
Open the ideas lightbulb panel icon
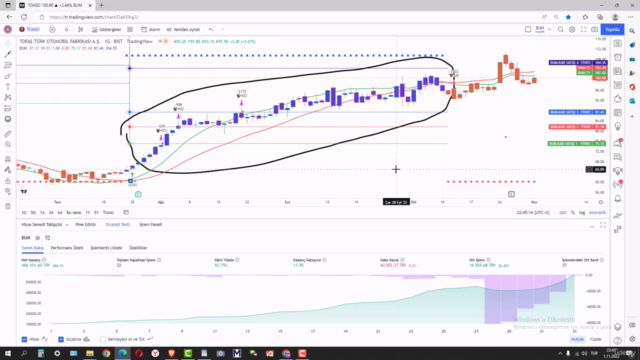point(618,127)
